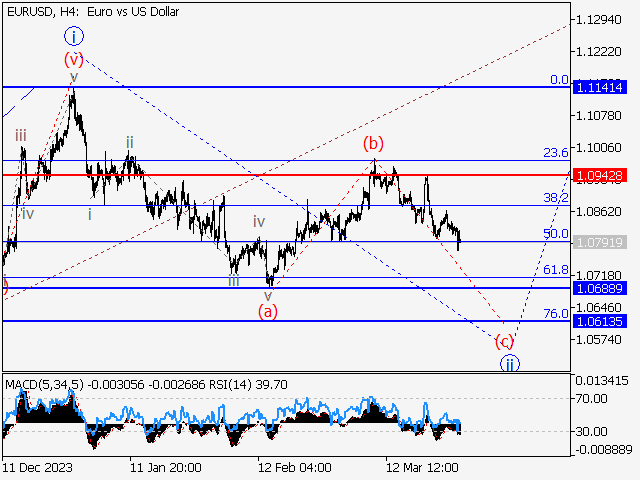The height and width of the screenshot is (480, 640).
Task: Select the red "(v)" wave label
Action: [74, 60]
